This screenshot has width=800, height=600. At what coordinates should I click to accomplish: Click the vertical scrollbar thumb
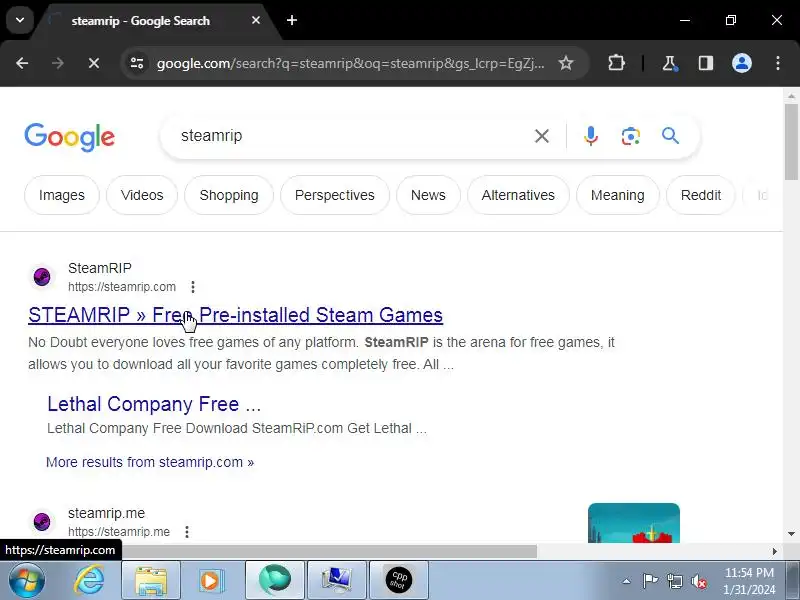(791, 142)
